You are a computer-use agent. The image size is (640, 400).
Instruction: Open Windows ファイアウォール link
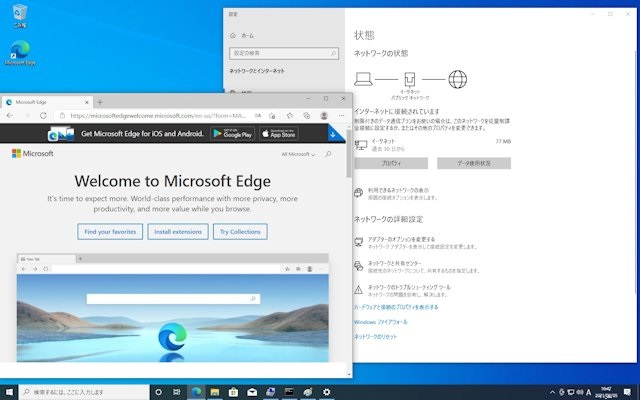point(380,322)
